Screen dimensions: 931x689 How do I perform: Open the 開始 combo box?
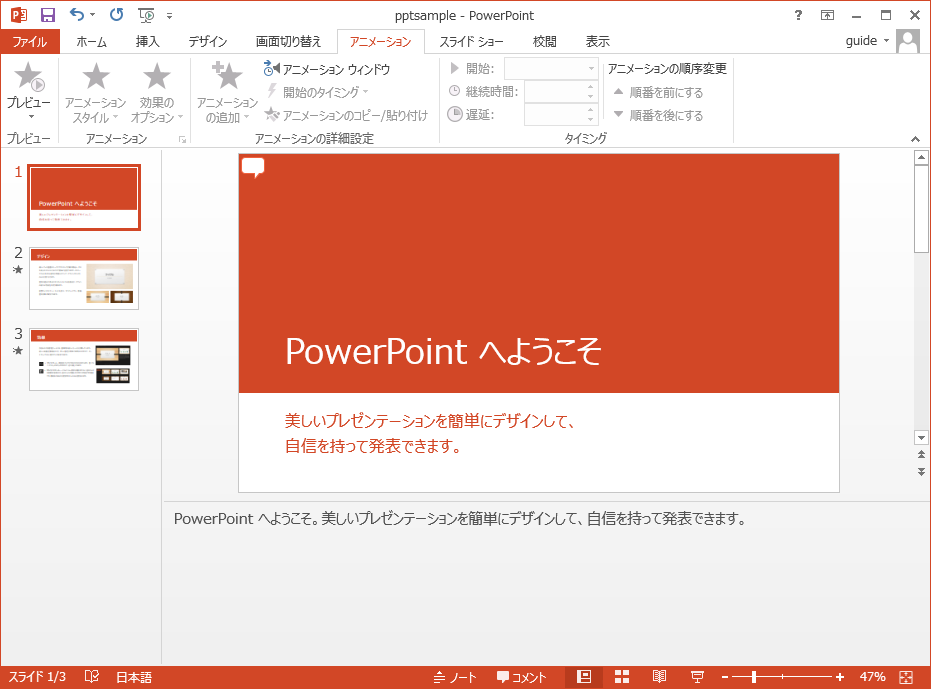point(551,69)
